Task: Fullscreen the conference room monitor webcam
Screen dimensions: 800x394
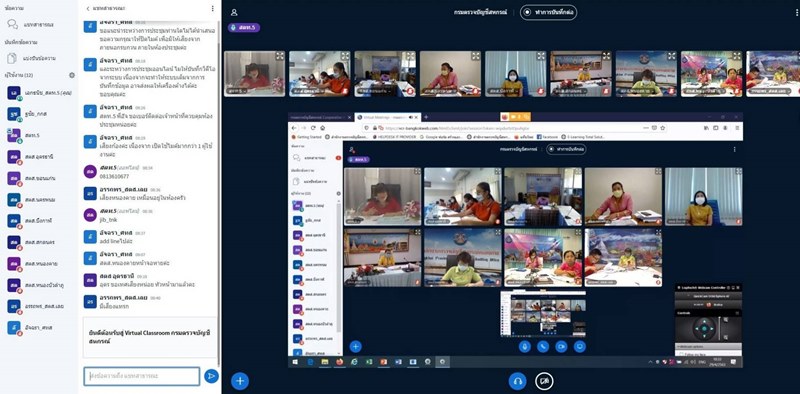Action: coord(411,56)
